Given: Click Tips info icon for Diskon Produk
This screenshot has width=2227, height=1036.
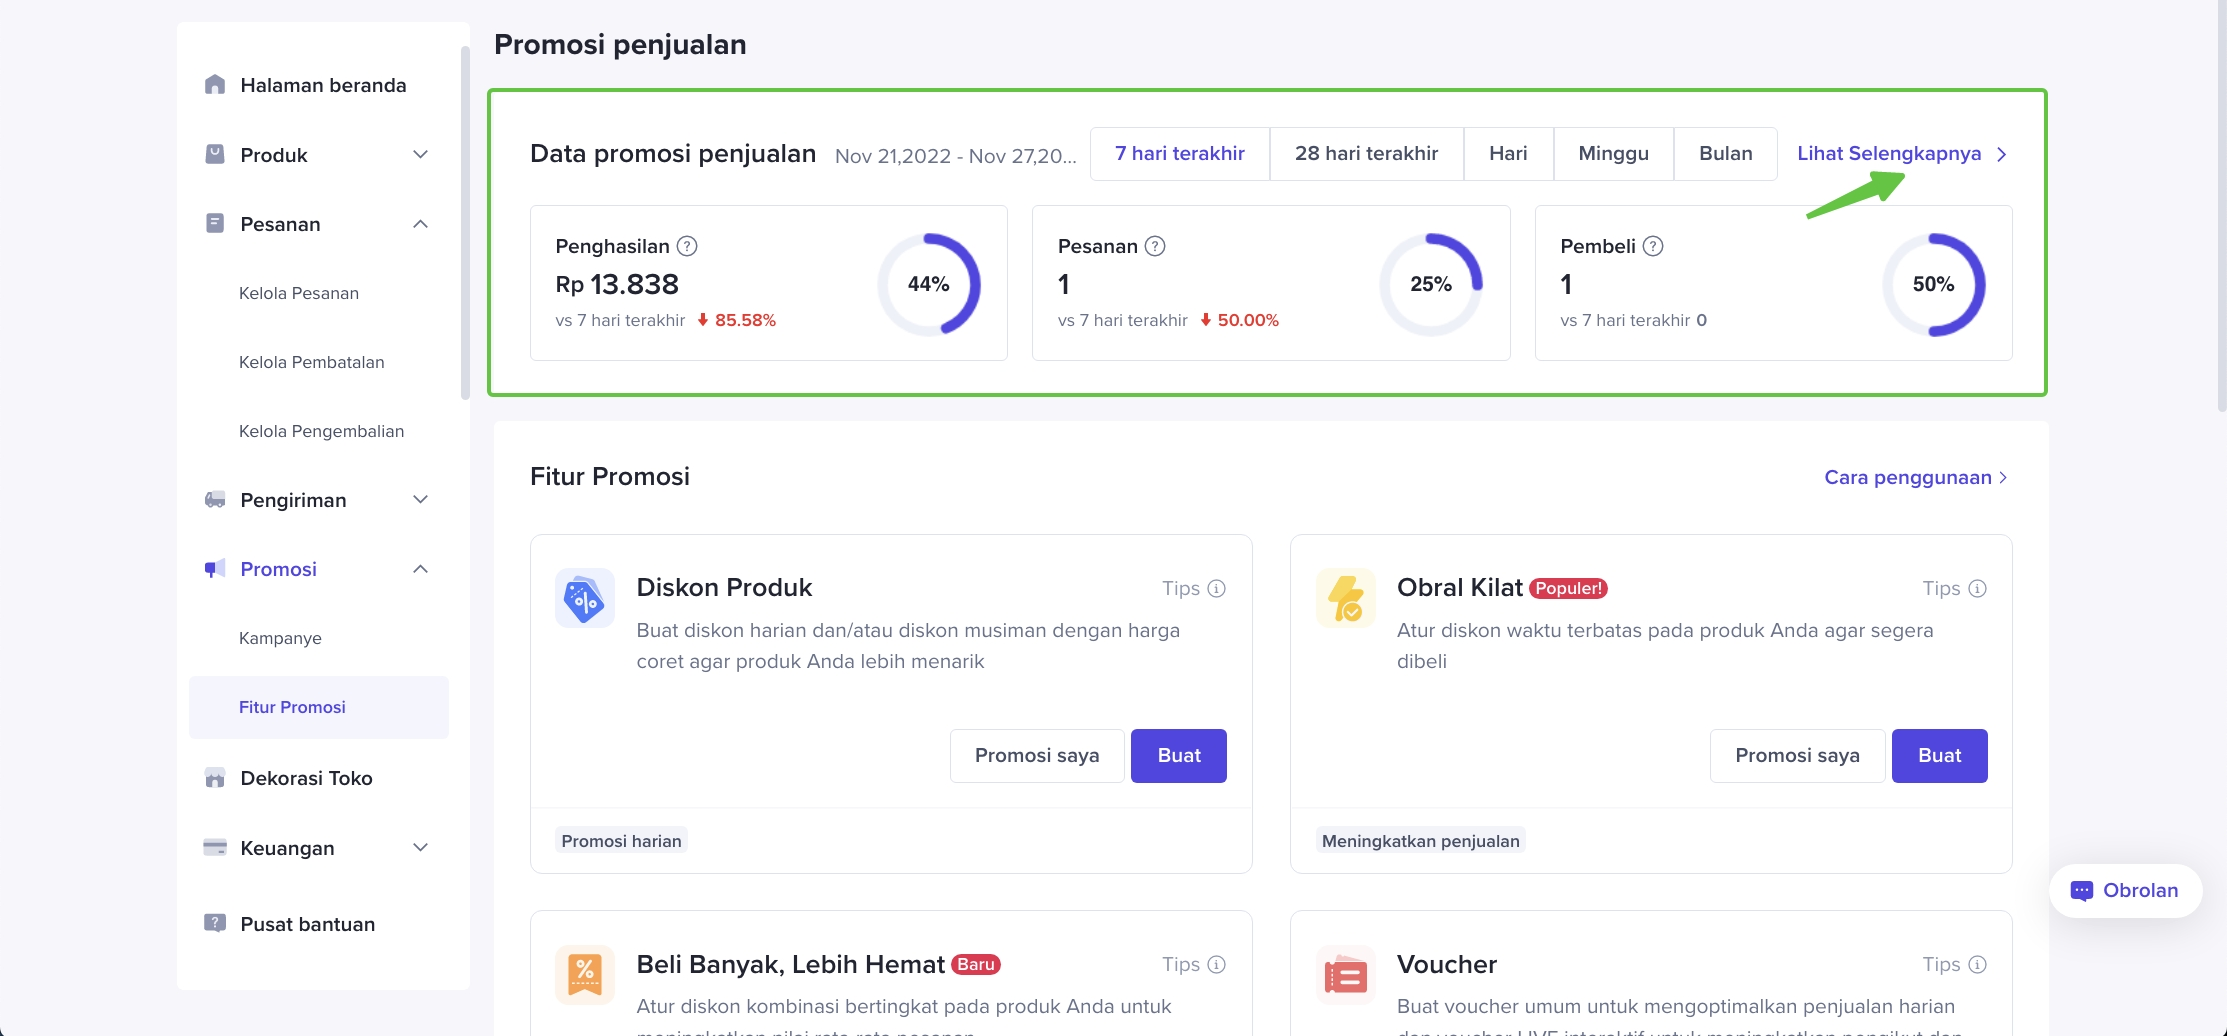Looking at the screenshot, I should (1216, 589).
